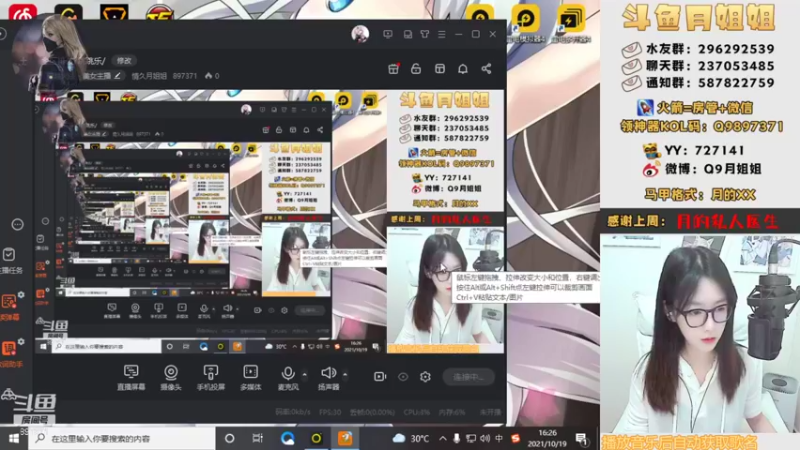Open the layout panel icon

pyautogui.click(x=440, y=68)
